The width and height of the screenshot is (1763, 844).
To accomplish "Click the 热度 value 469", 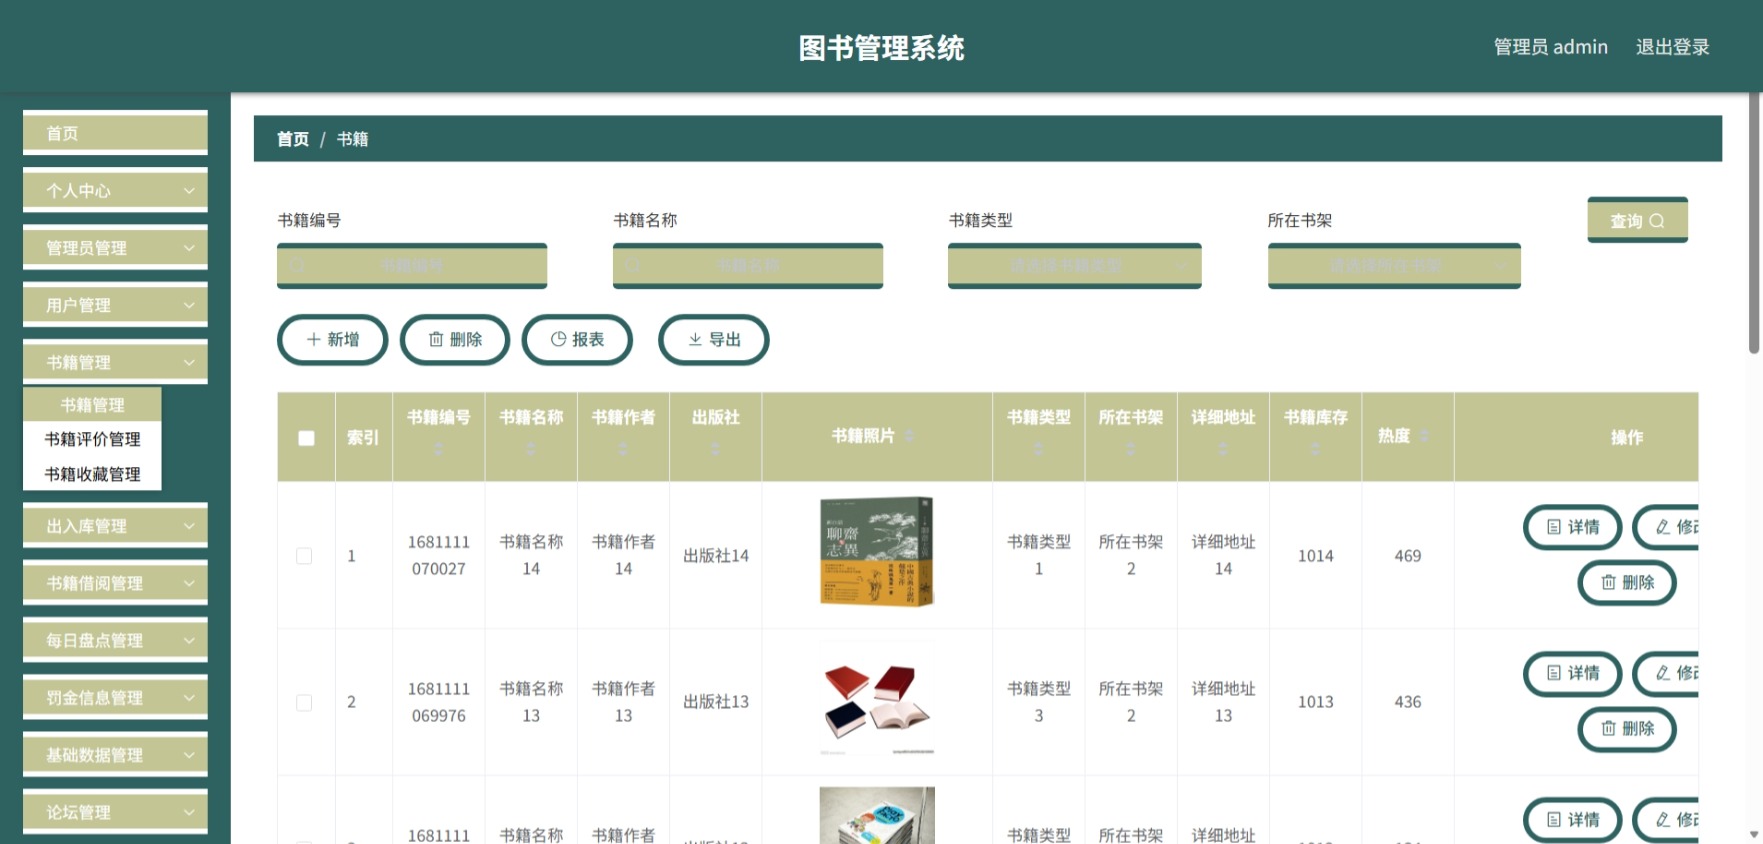I will pos(1407,556).
